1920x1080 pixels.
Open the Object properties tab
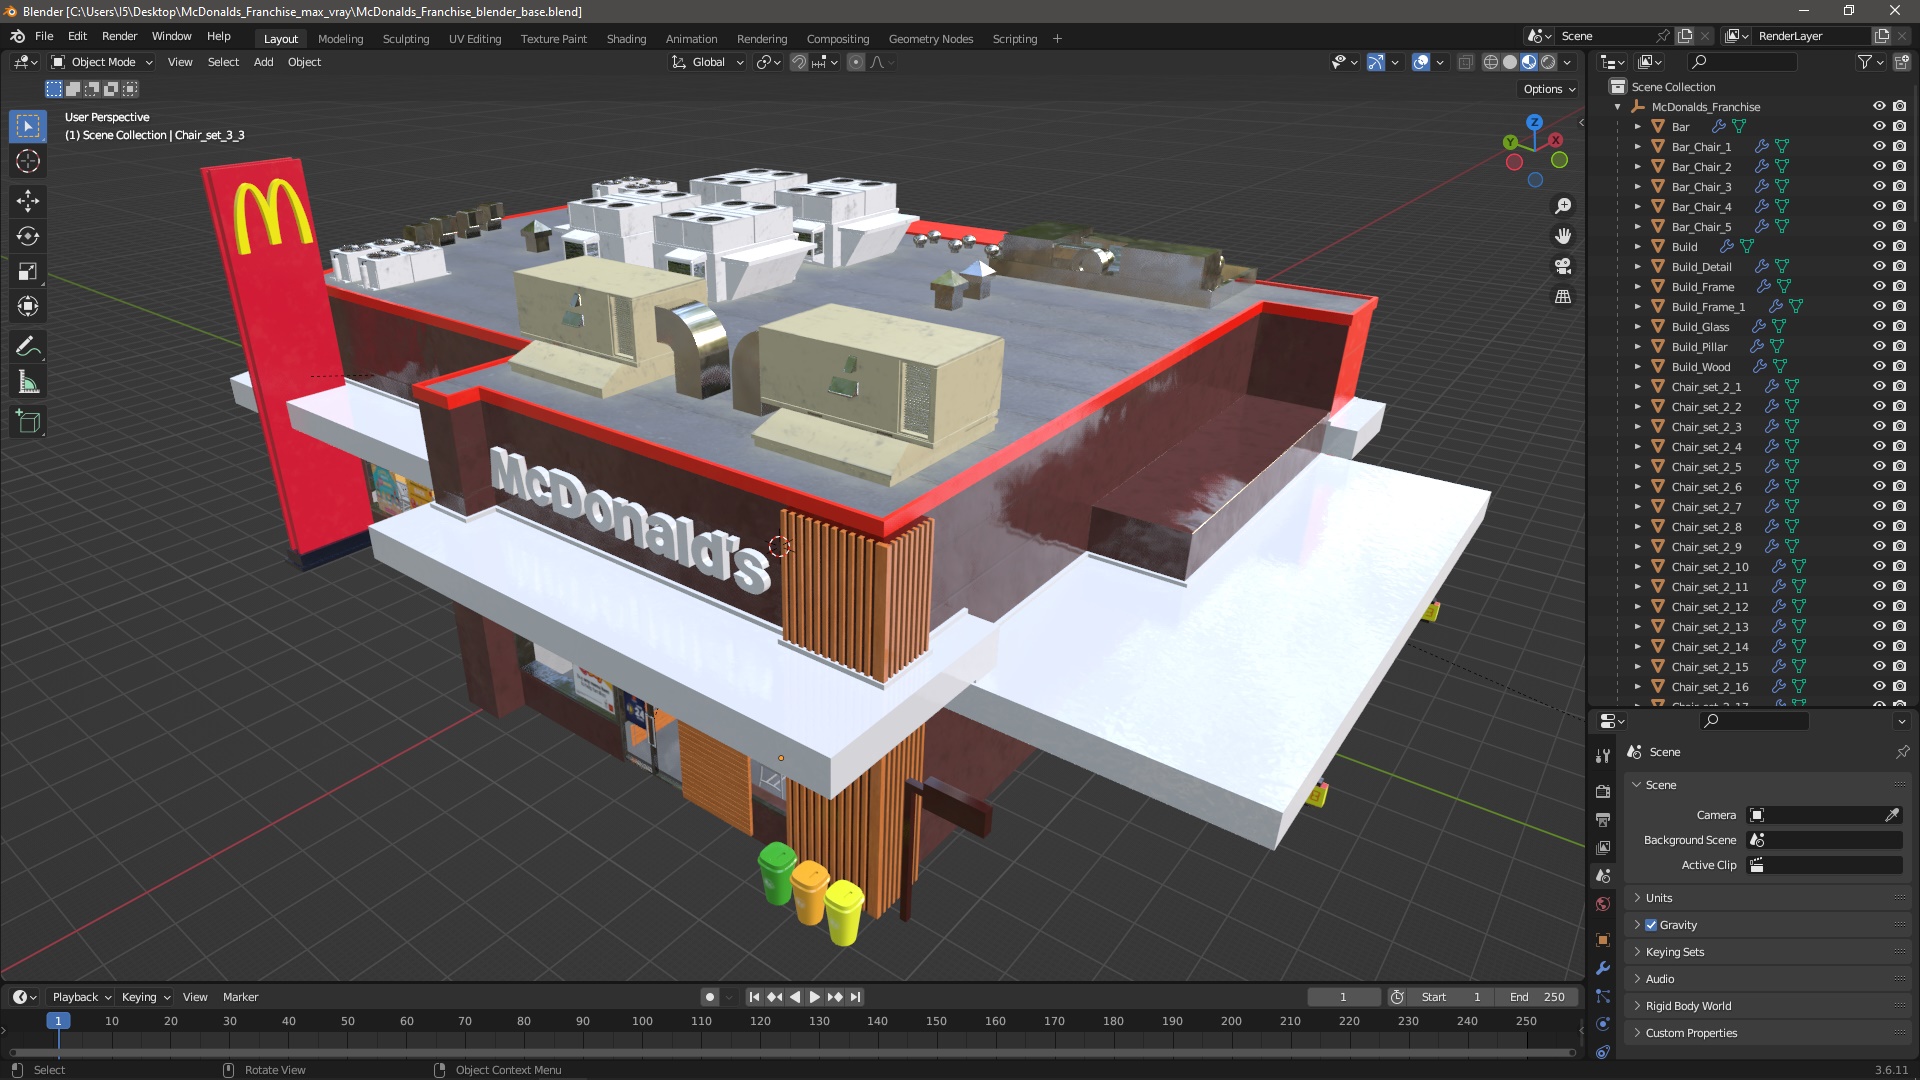[1603, 940]
